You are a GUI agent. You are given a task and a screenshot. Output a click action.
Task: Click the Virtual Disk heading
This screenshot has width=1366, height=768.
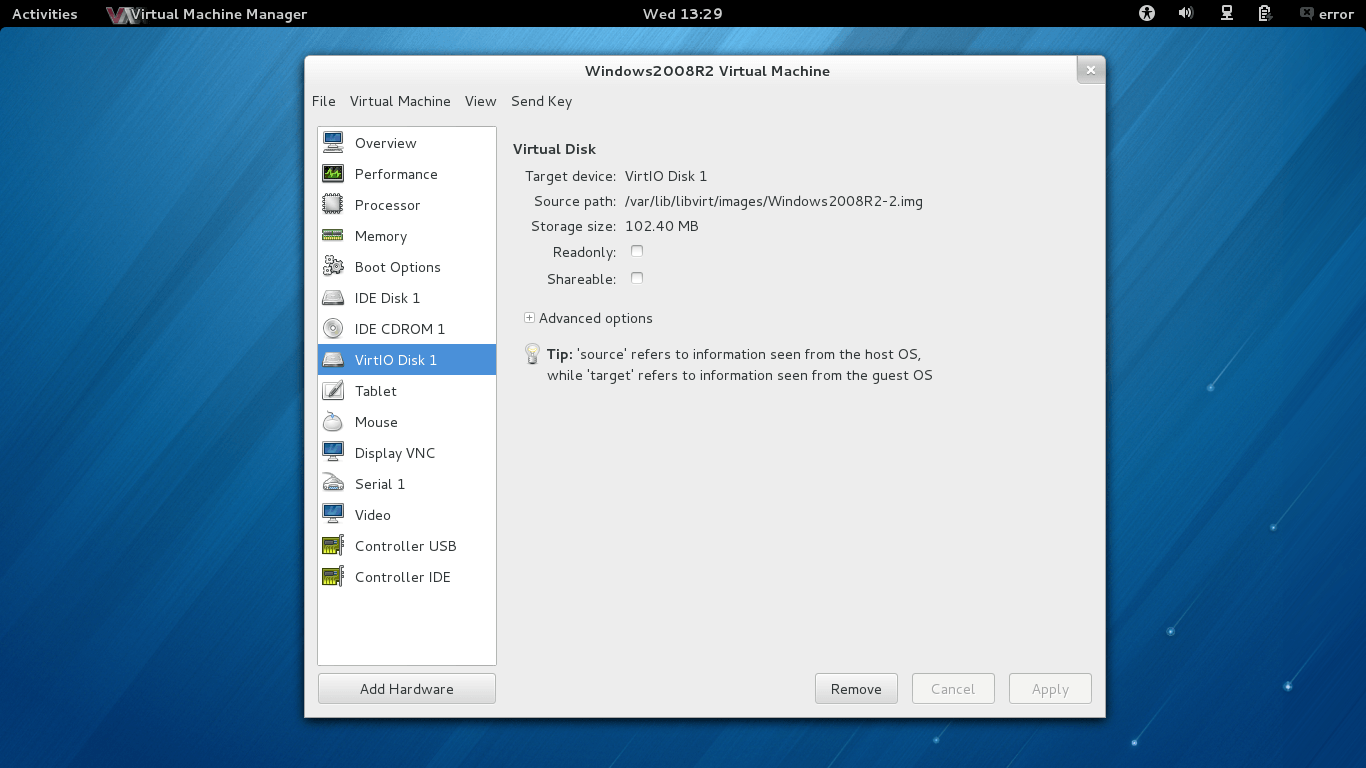pyautogui.click(x=554, y=149)
